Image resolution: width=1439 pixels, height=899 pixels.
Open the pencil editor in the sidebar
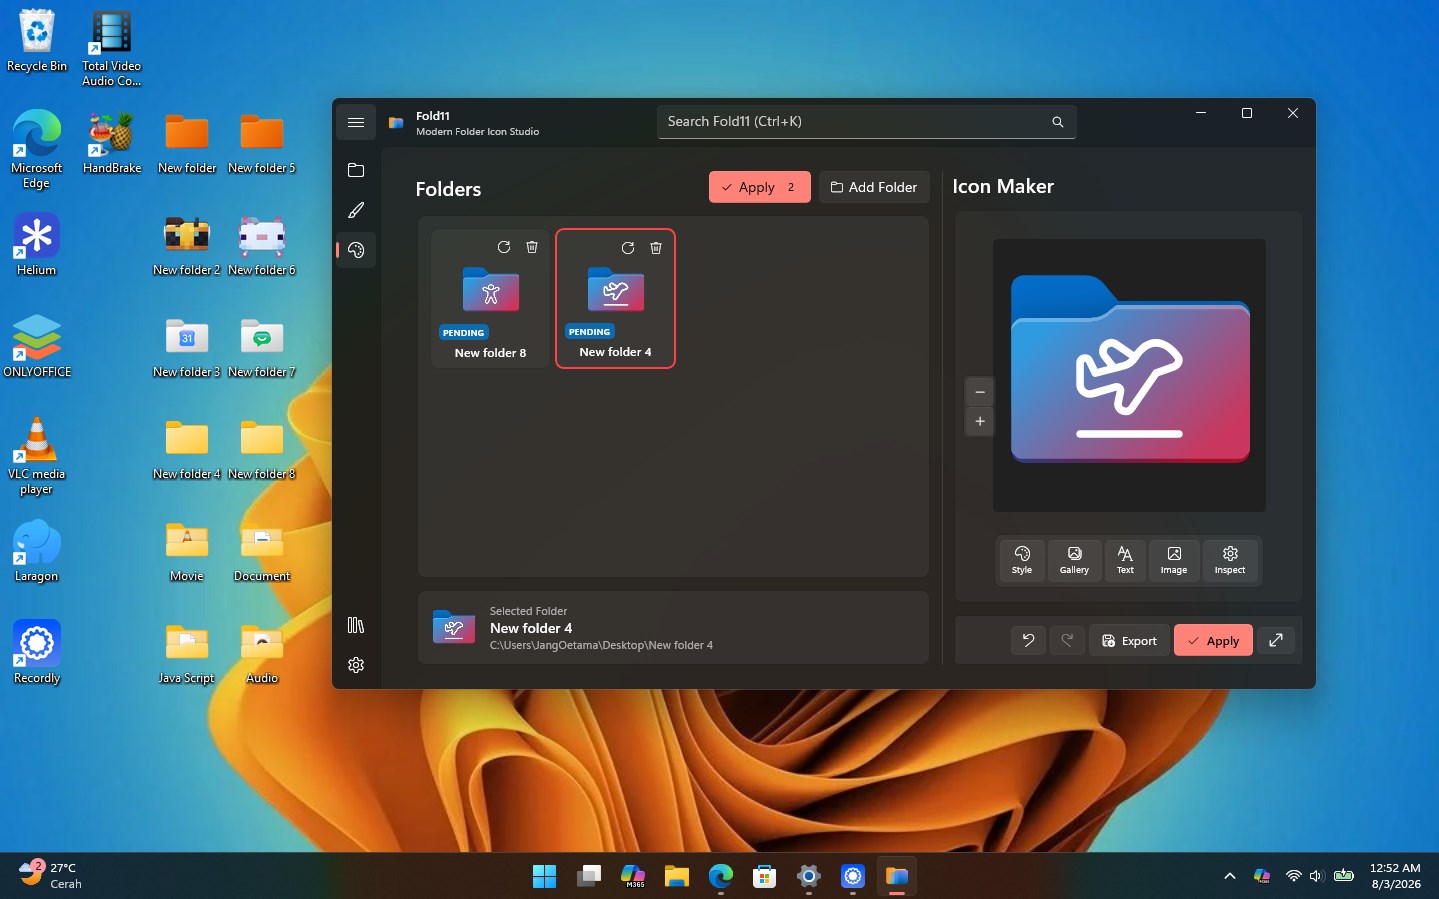[356, 210]
